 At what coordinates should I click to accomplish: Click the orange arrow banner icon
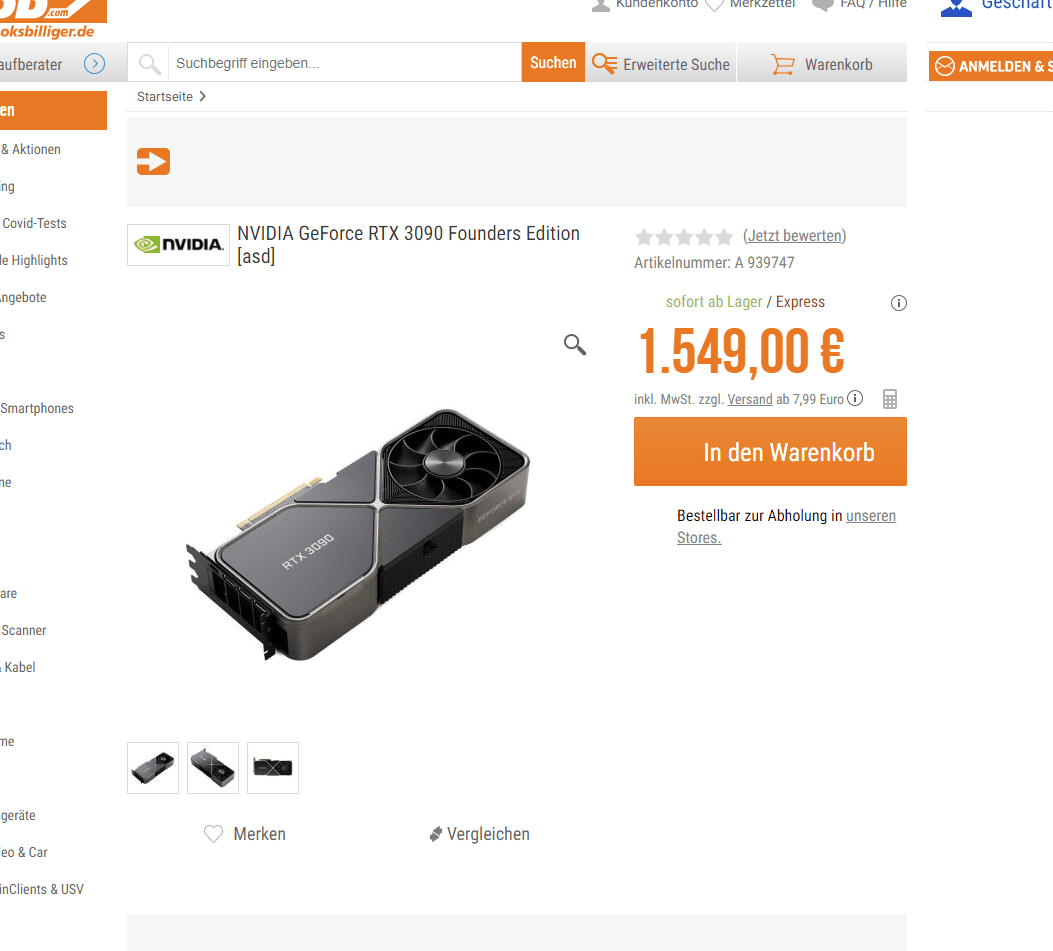153,161
